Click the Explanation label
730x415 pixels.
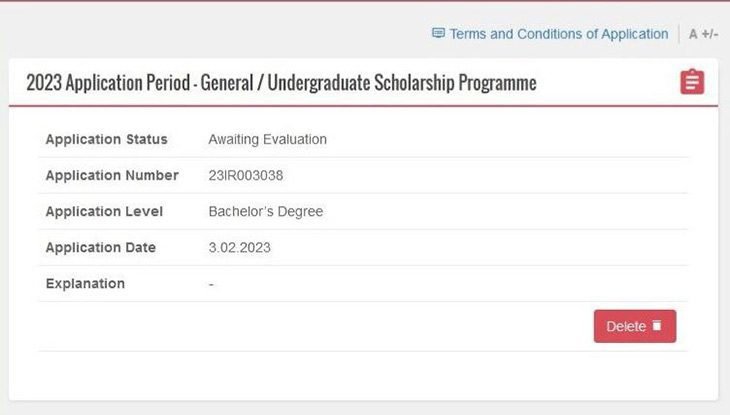[x=85, y=283]
